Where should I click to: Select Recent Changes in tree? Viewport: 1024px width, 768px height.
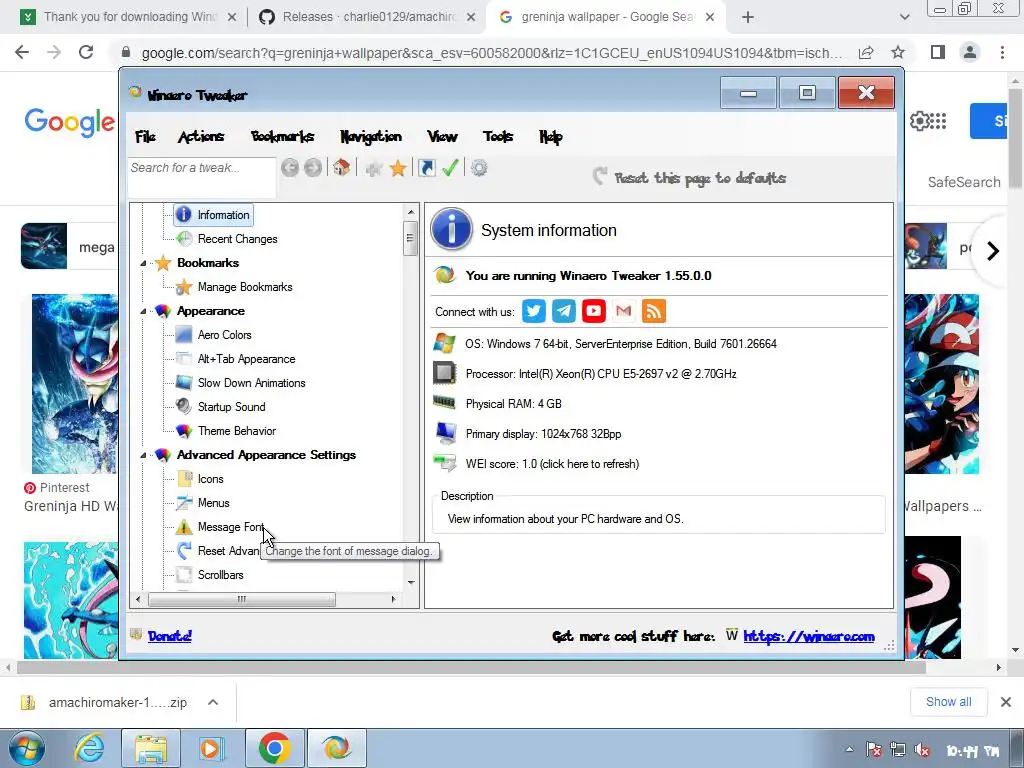237,239
